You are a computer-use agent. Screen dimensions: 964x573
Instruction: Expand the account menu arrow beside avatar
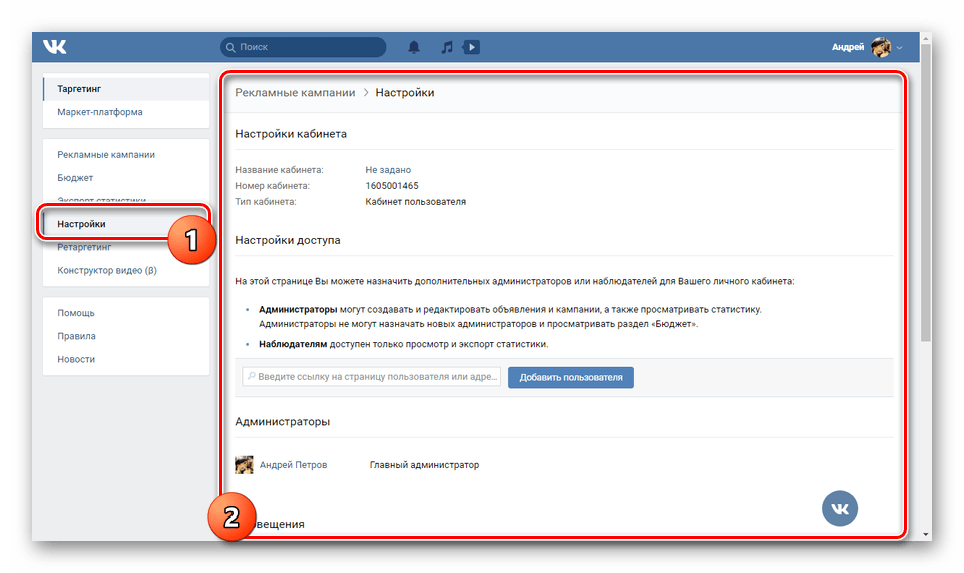899,47
